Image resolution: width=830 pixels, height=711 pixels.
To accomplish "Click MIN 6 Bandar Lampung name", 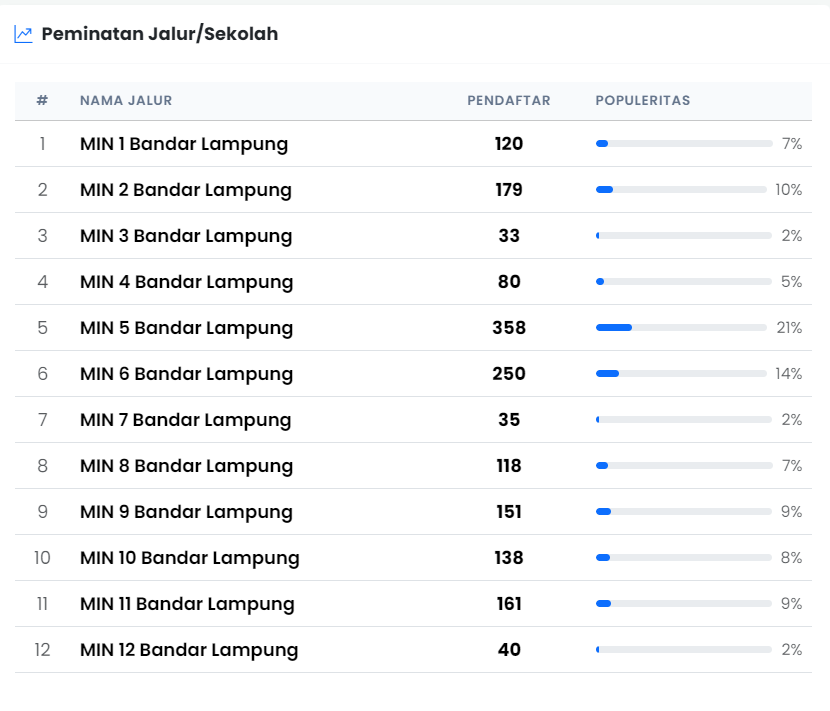I will pos(186,374).
